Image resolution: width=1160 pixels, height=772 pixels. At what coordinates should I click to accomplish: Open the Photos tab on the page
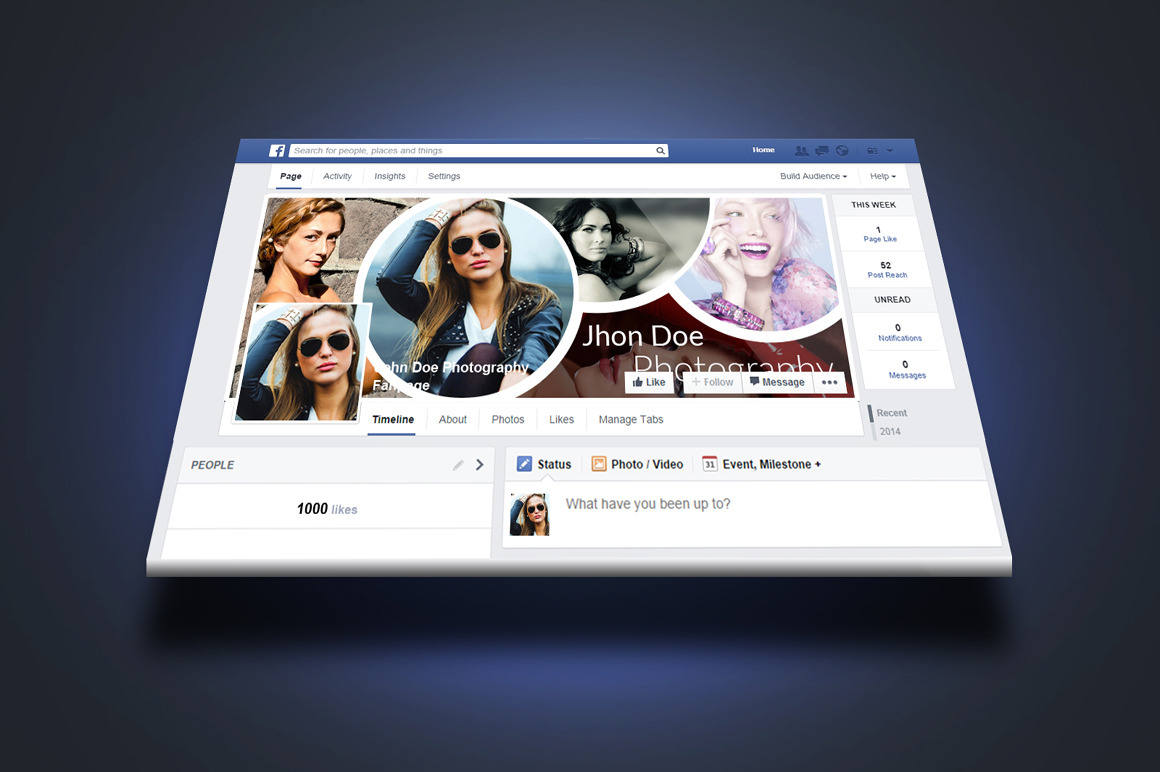click(508, 420)
